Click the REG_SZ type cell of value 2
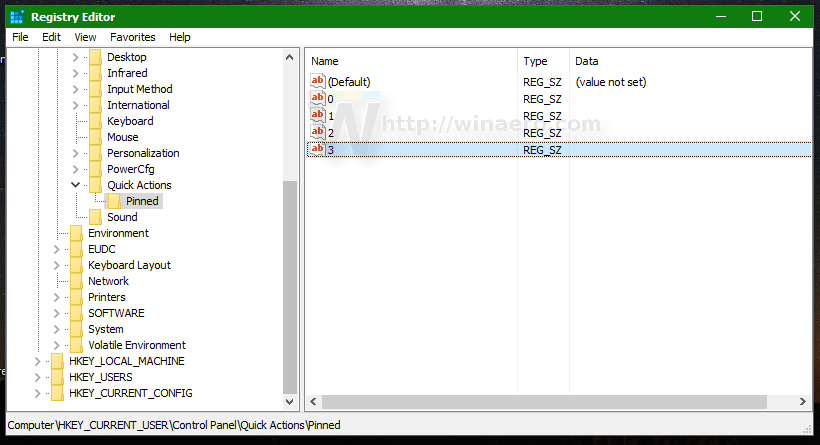Screen dimensions: 820x445 coord(542,133)
